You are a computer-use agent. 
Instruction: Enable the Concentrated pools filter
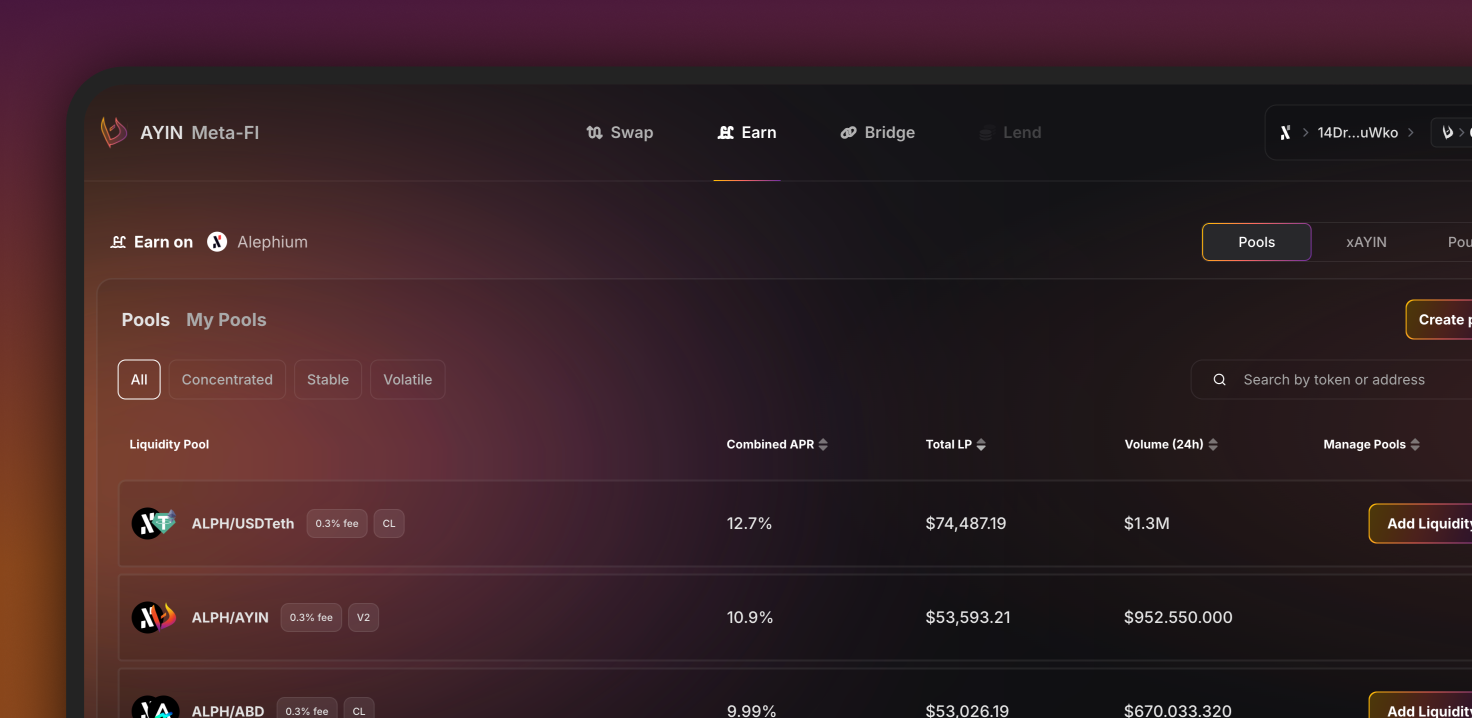pyautogui.click(x=227, y=380)
